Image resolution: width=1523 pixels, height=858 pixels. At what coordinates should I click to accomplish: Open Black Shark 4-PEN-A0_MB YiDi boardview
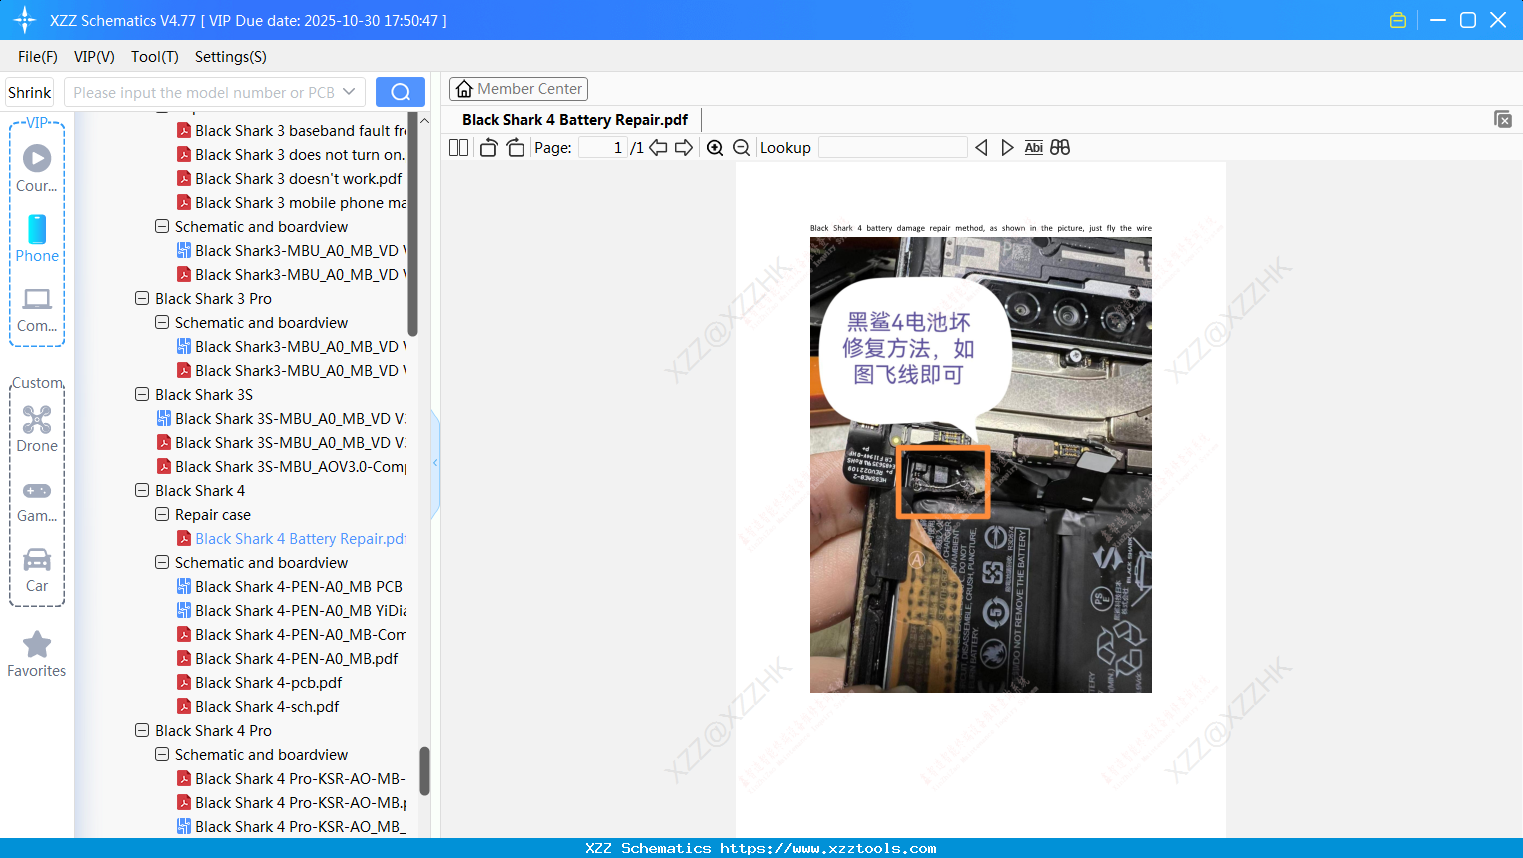coord(291,611)
